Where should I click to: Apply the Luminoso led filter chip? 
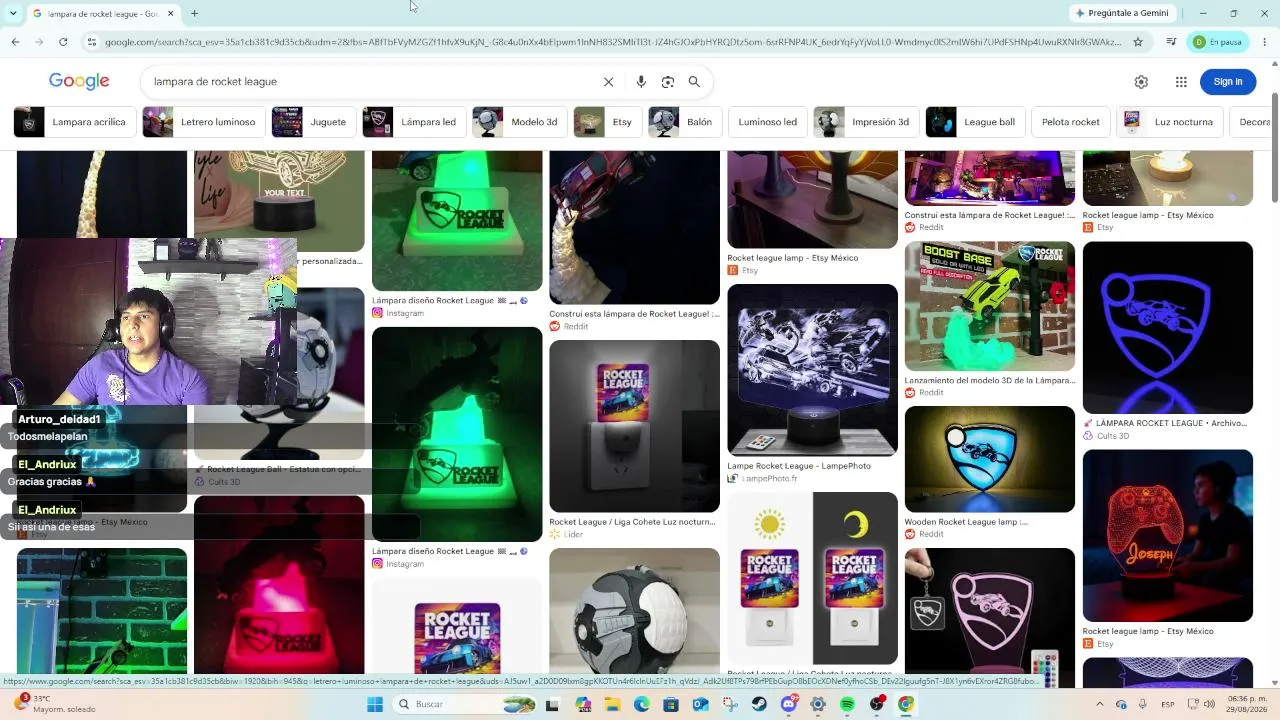768,122
